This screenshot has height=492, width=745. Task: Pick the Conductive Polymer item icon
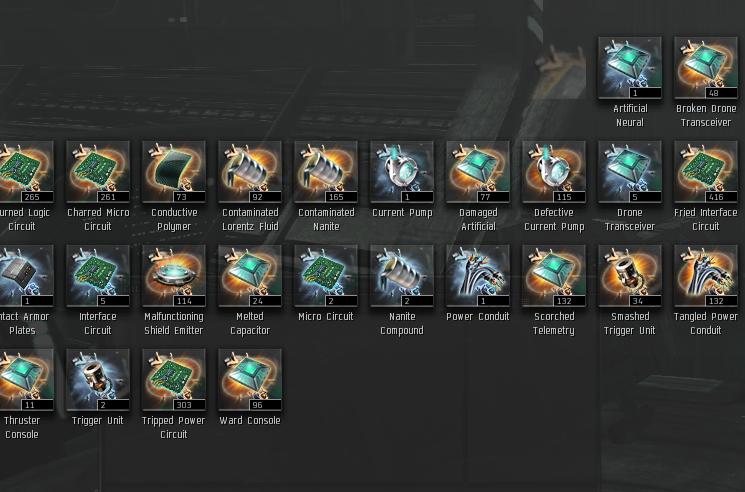coord(174,171)
